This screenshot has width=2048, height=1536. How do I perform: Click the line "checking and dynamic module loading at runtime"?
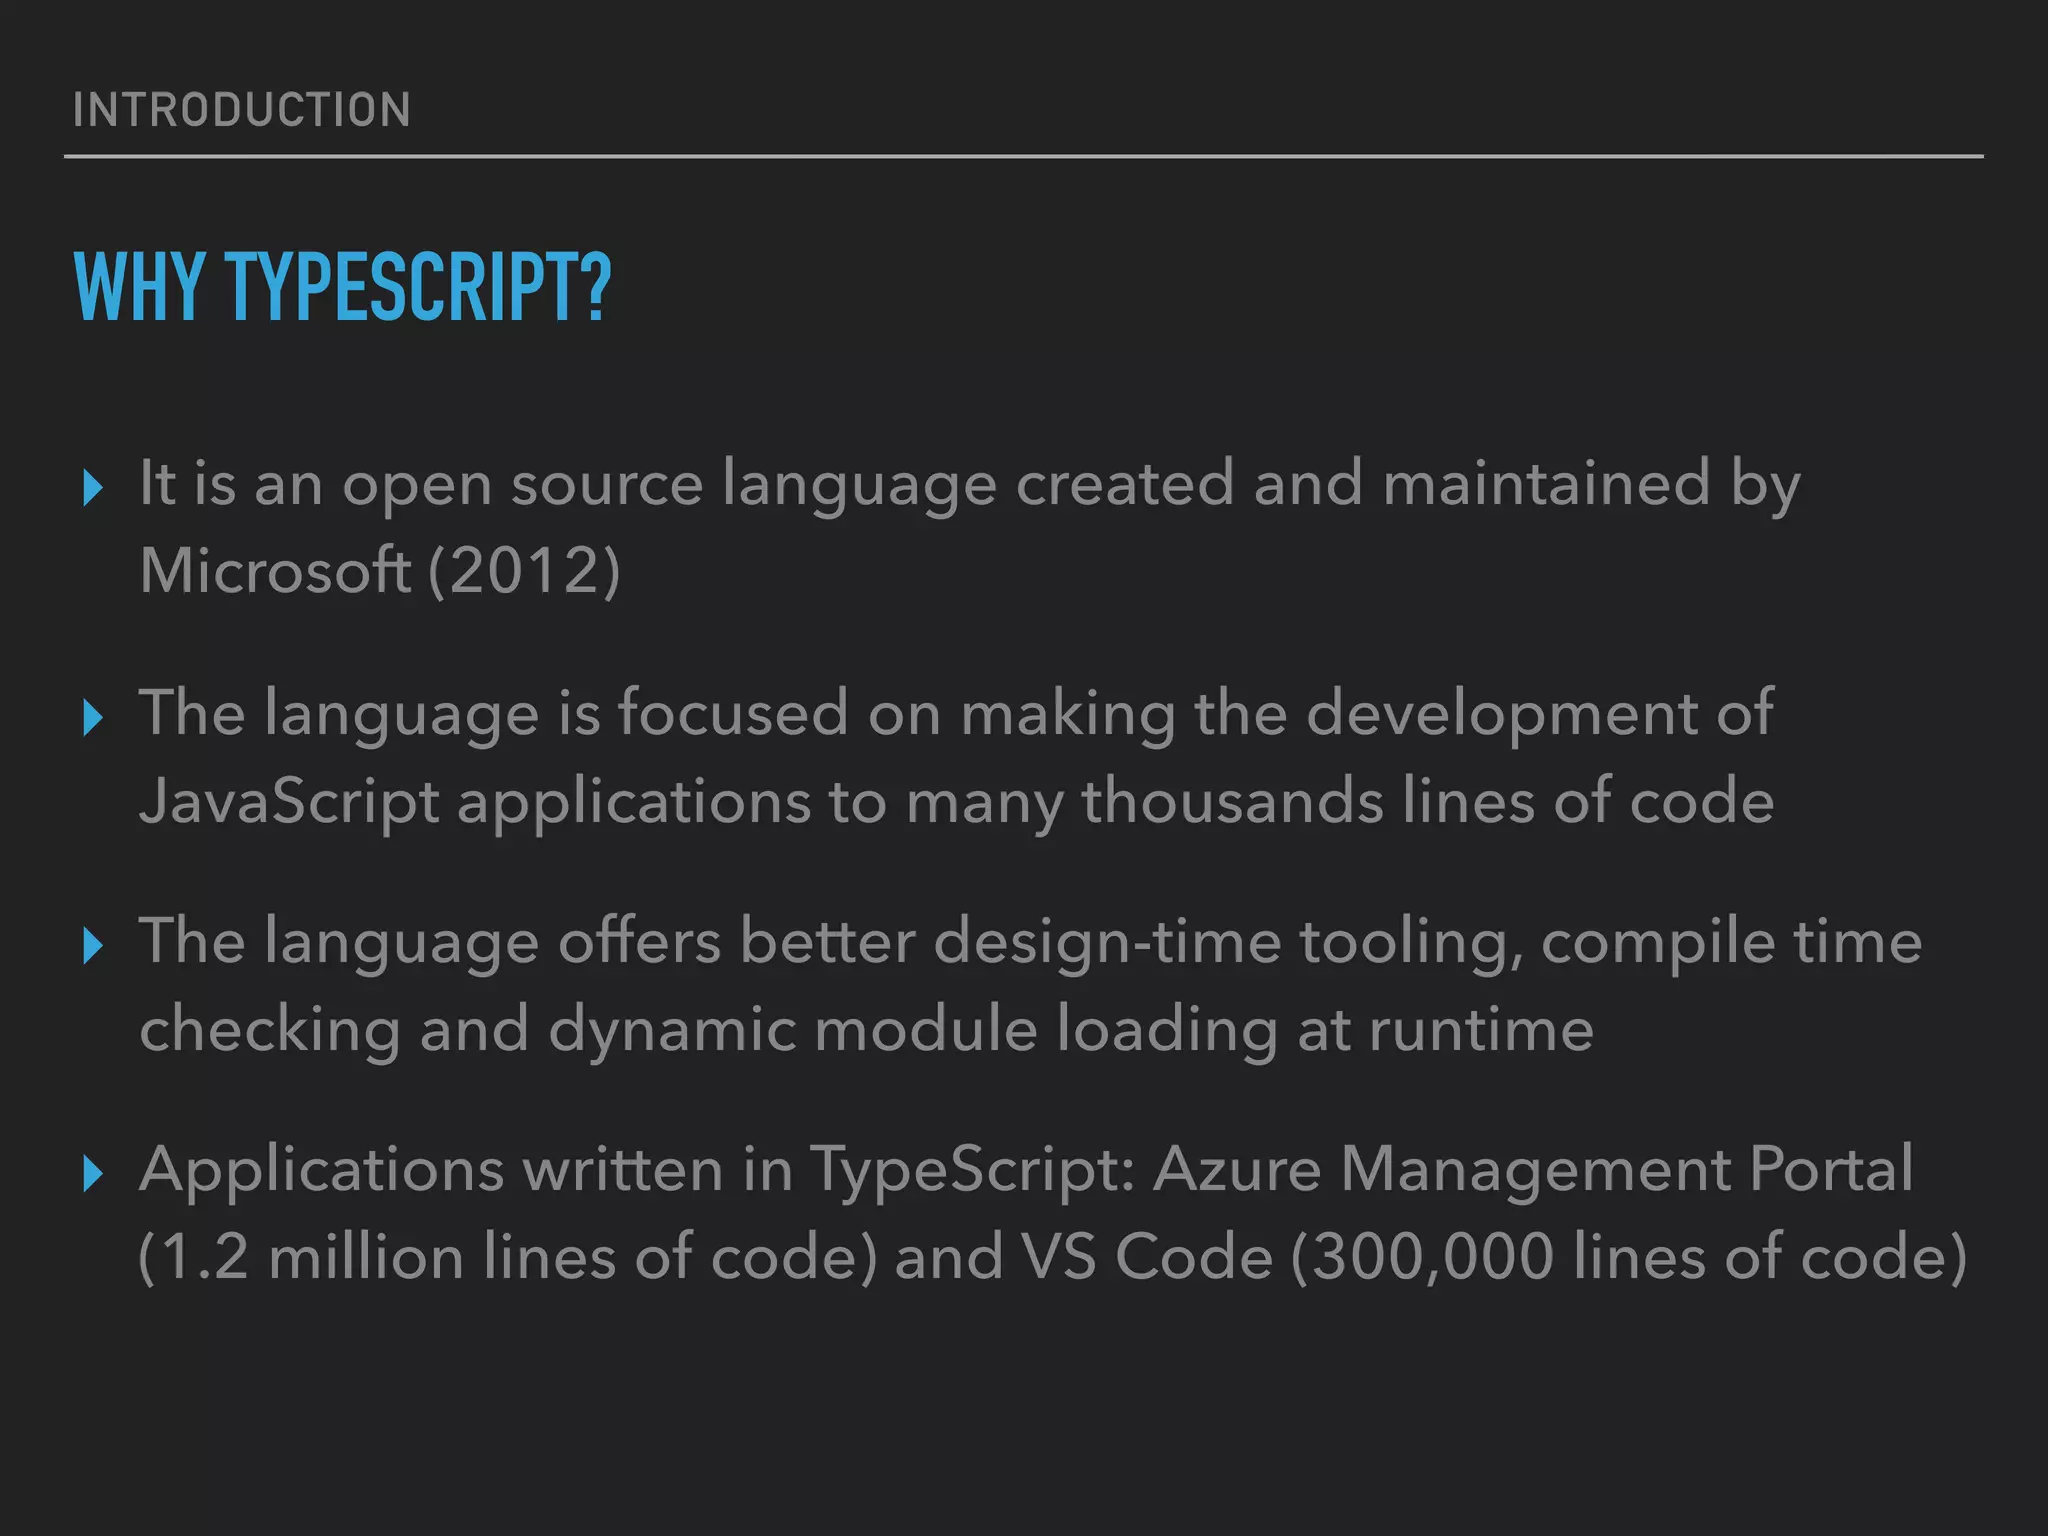pos(866,1031)
